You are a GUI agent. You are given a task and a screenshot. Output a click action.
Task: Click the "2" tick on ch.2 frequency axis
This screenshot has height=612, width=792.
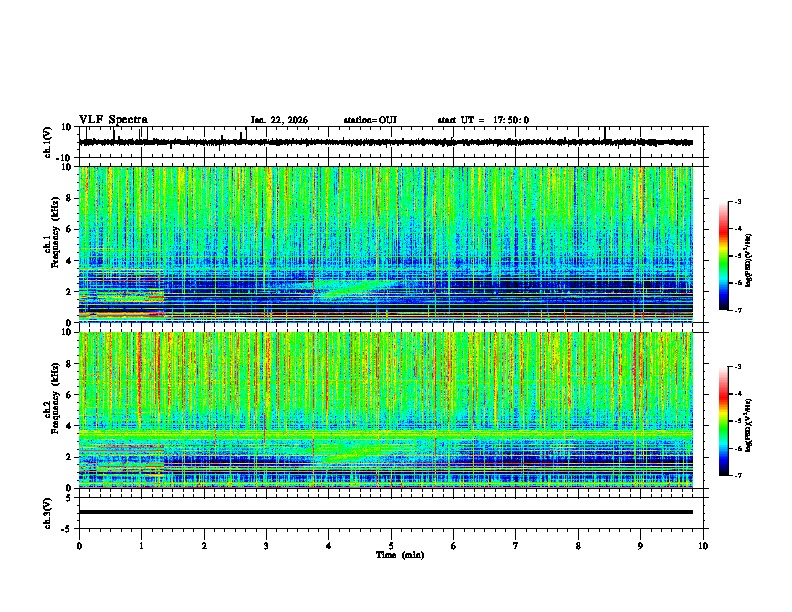click(x=69, y=457)
